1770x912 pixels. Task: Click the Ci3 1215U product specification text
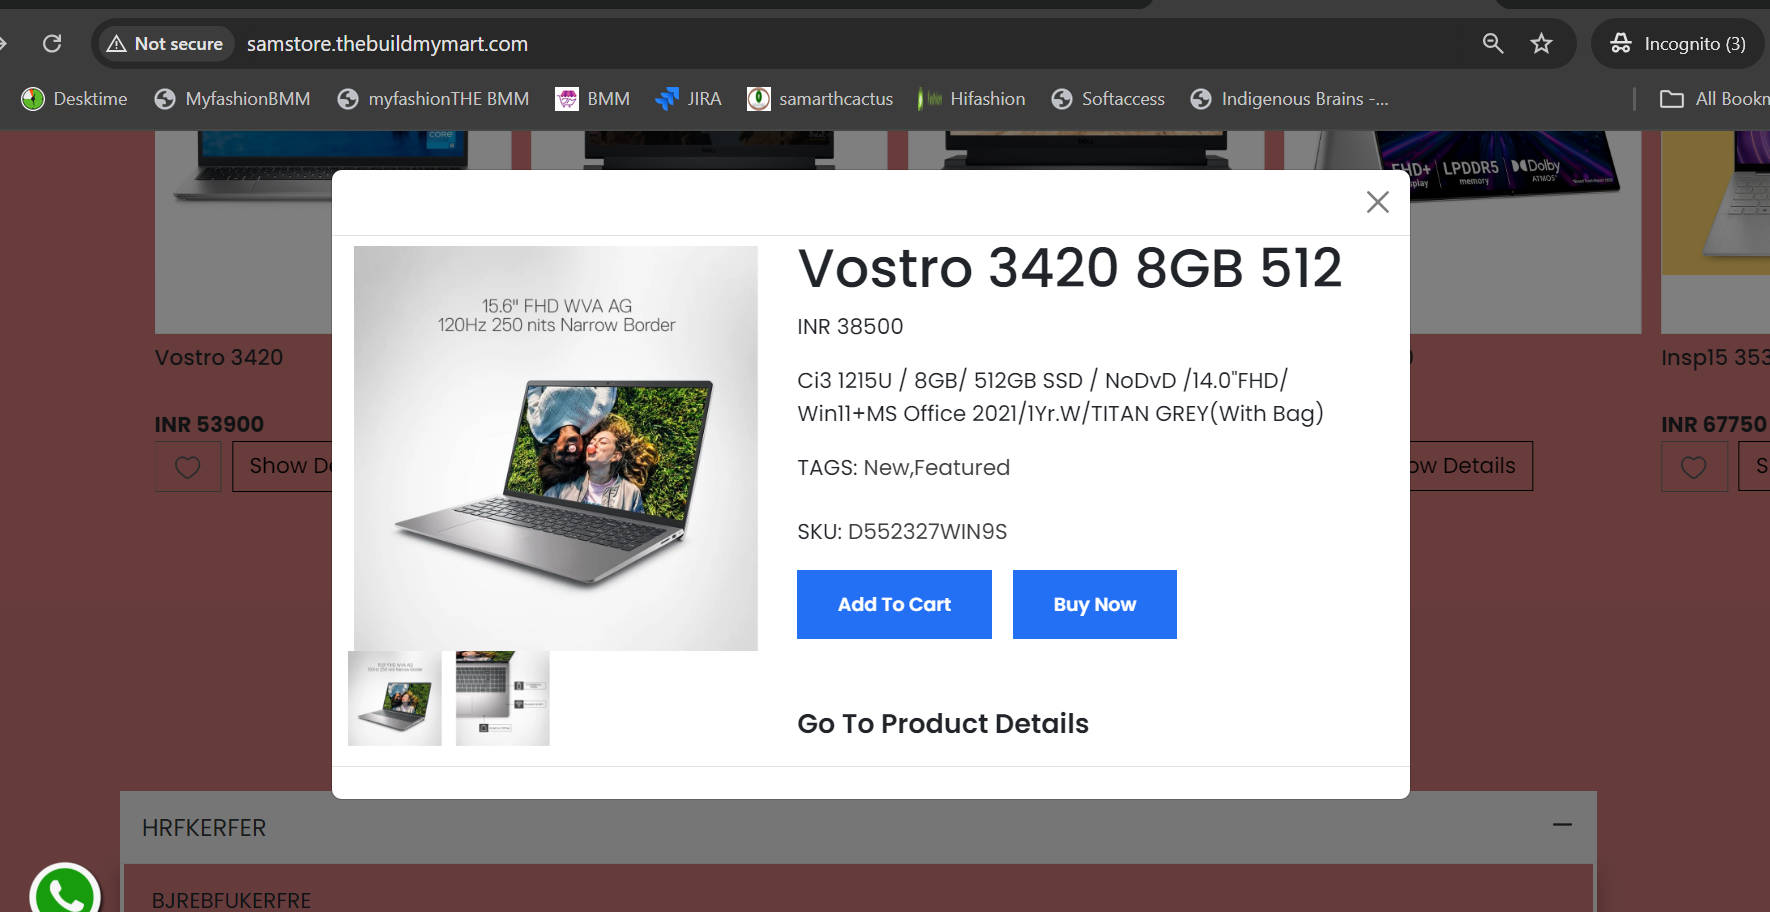pos(1060,396)
